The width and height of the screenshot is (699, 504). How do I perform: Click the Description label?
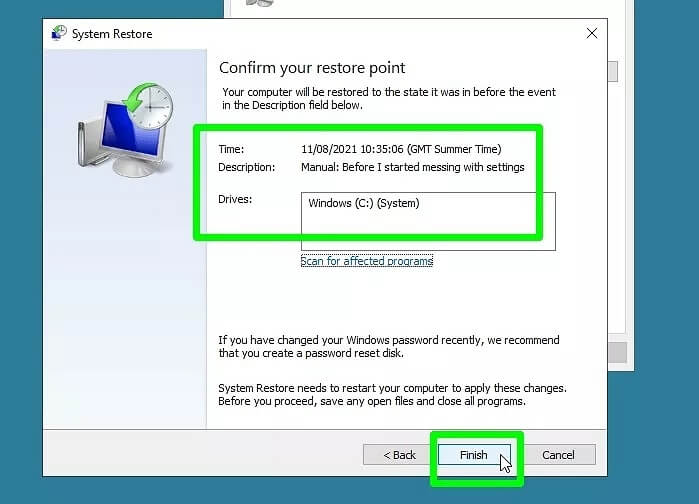245,167
